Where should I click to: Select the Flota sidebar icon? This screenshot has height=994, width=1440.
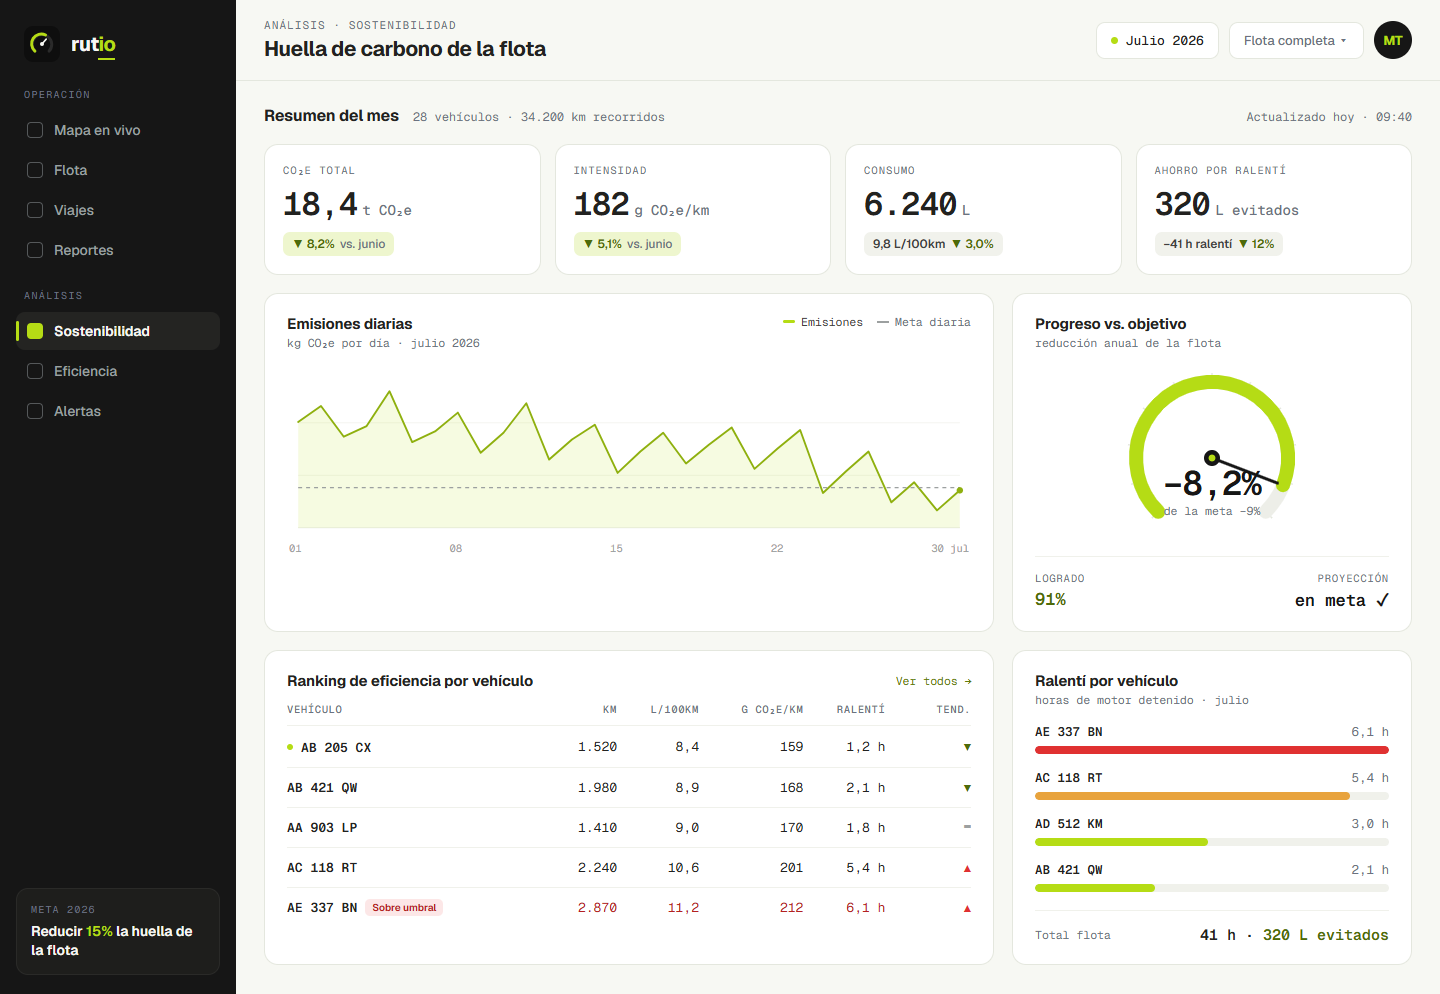pos(35,170)
